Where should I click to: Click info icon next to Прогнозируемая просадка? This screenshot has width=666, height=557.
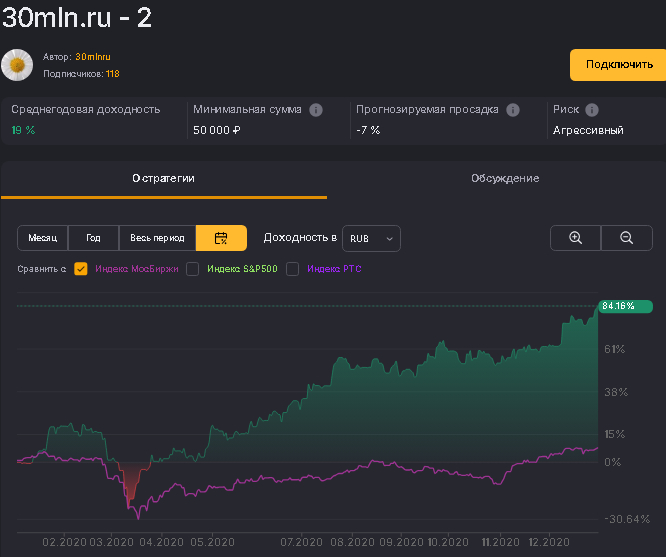[513, 110]
